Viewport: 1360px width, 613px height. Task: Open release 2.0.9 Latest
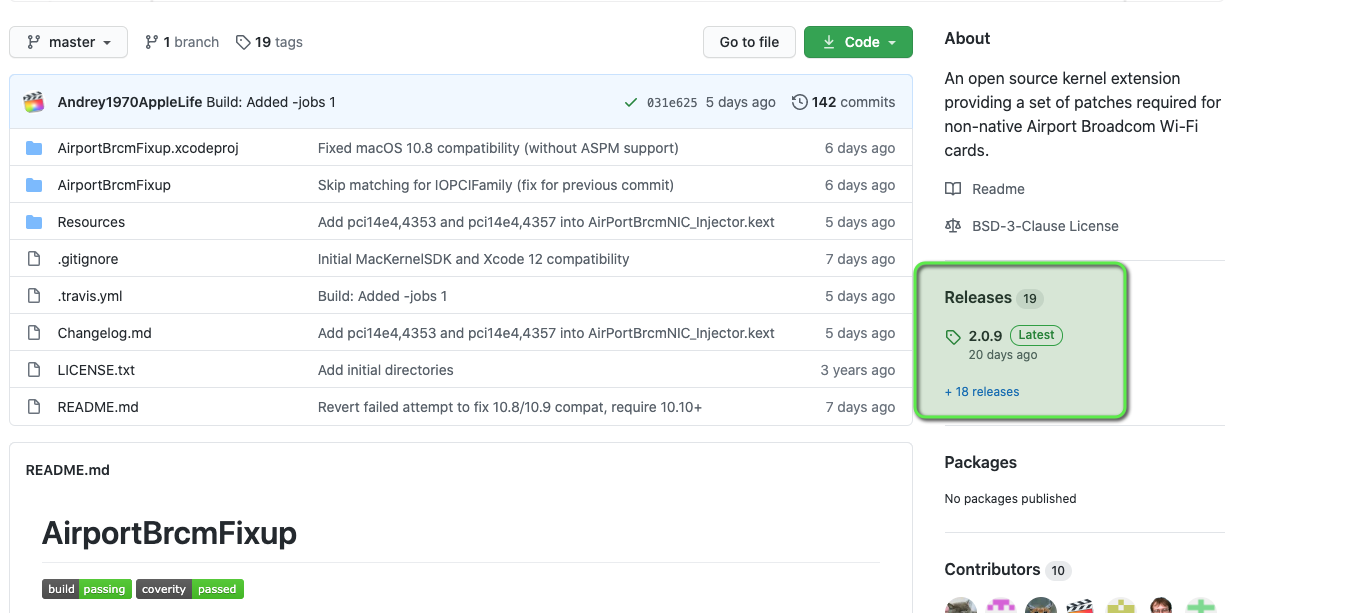(1015, 336)
